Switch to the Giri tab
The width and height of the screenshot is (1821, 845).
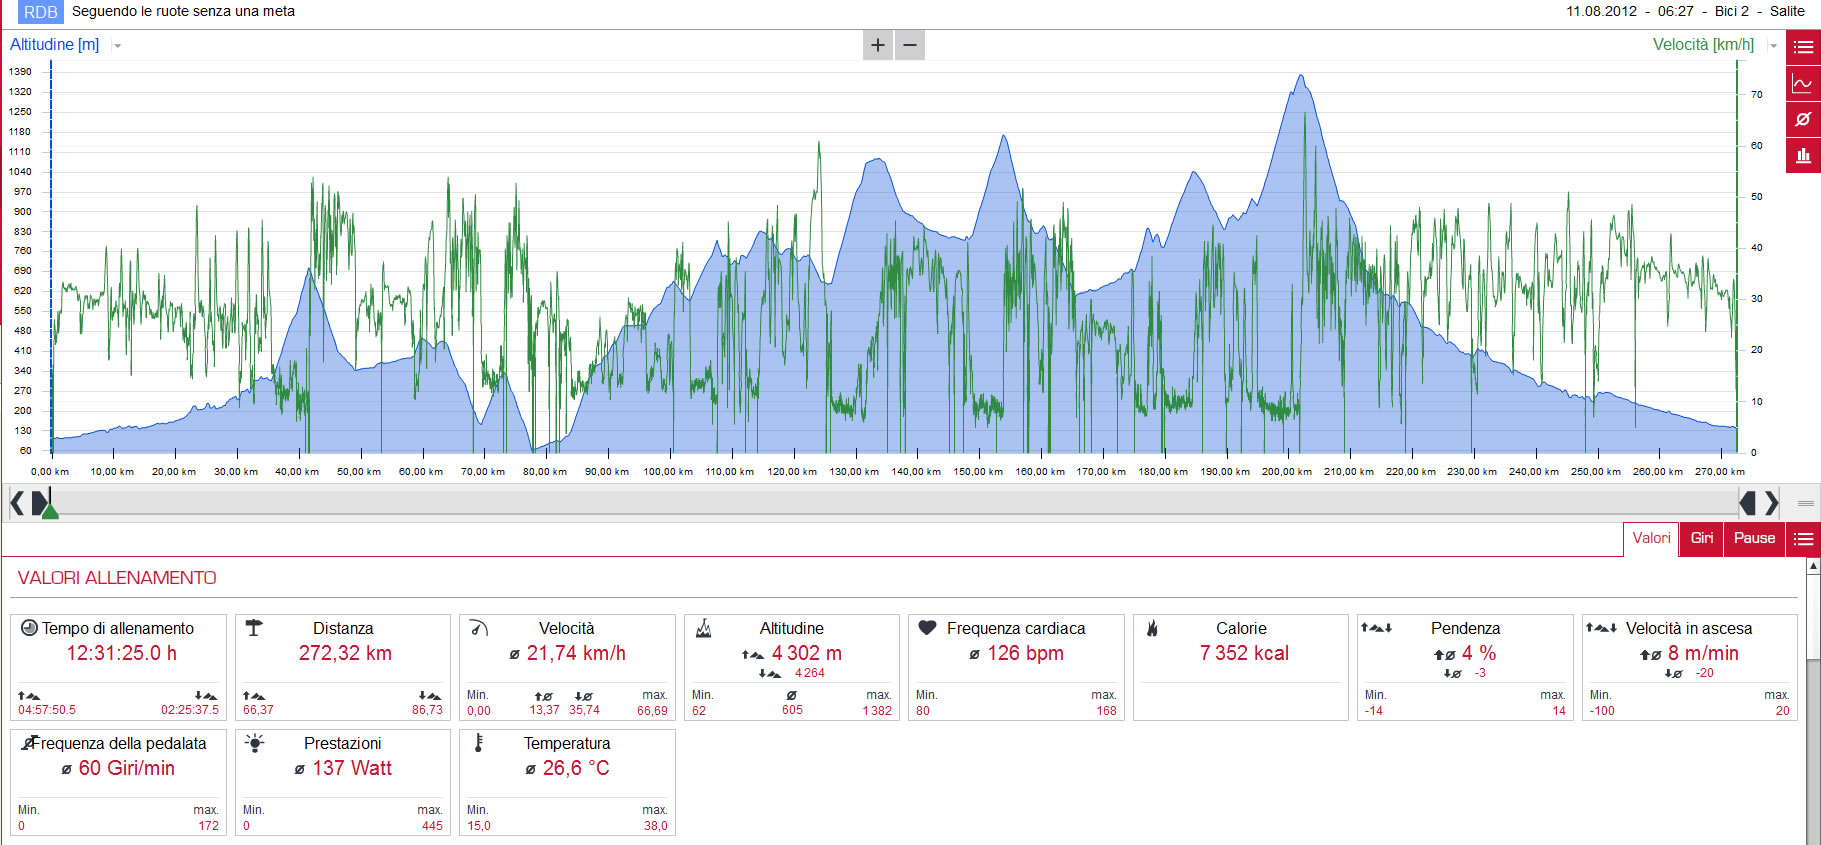(1701, 538)
